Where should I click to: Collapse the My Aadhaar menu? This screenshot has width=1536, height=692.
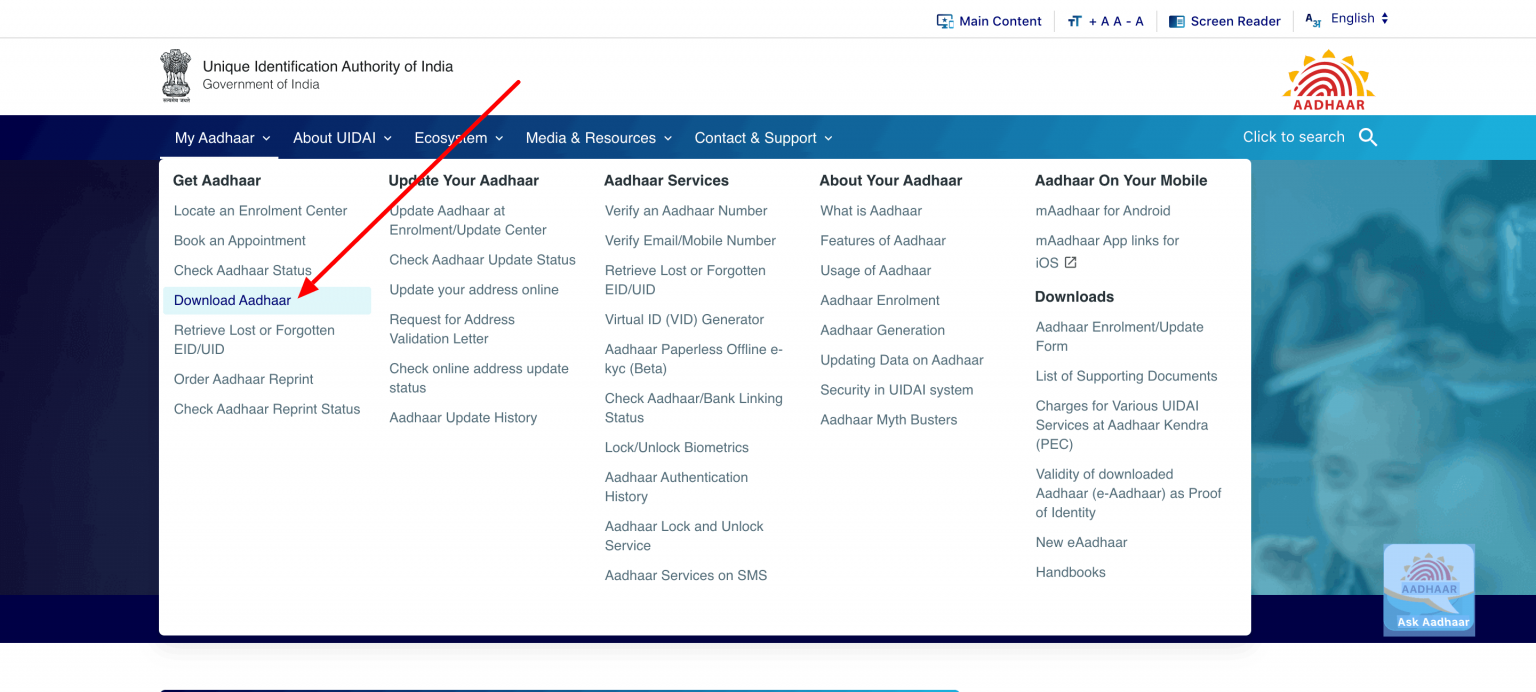click(x=222, y=138)
